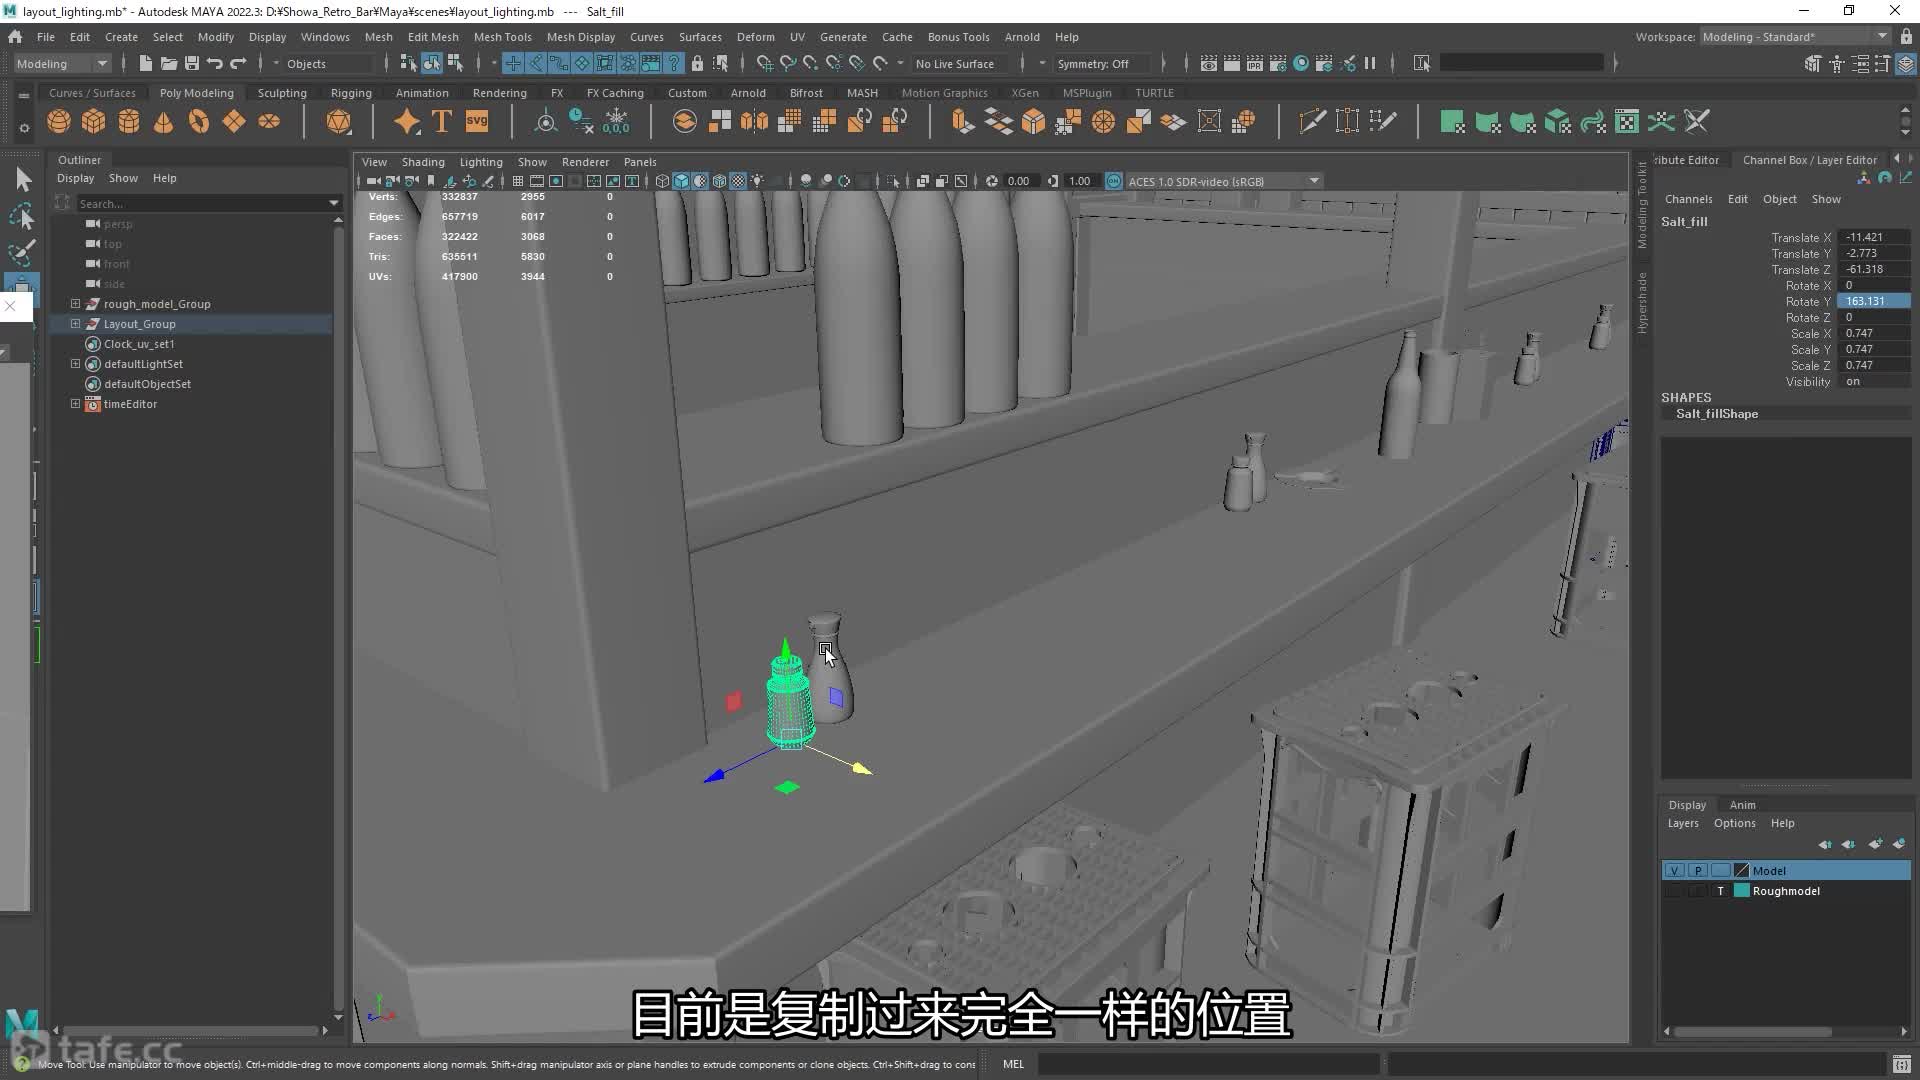The image size is (1920, 1080).
Task: Click the Mirror shelf icon
Action: [x=754, y=122]
